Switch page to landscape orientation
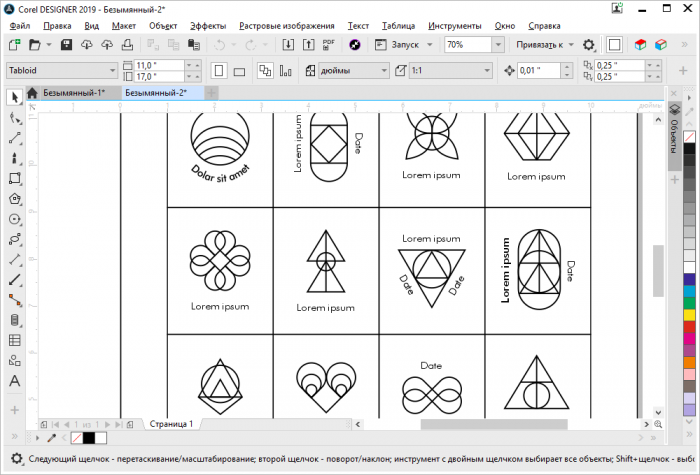The image size is (700, 475). coord(241,70)
